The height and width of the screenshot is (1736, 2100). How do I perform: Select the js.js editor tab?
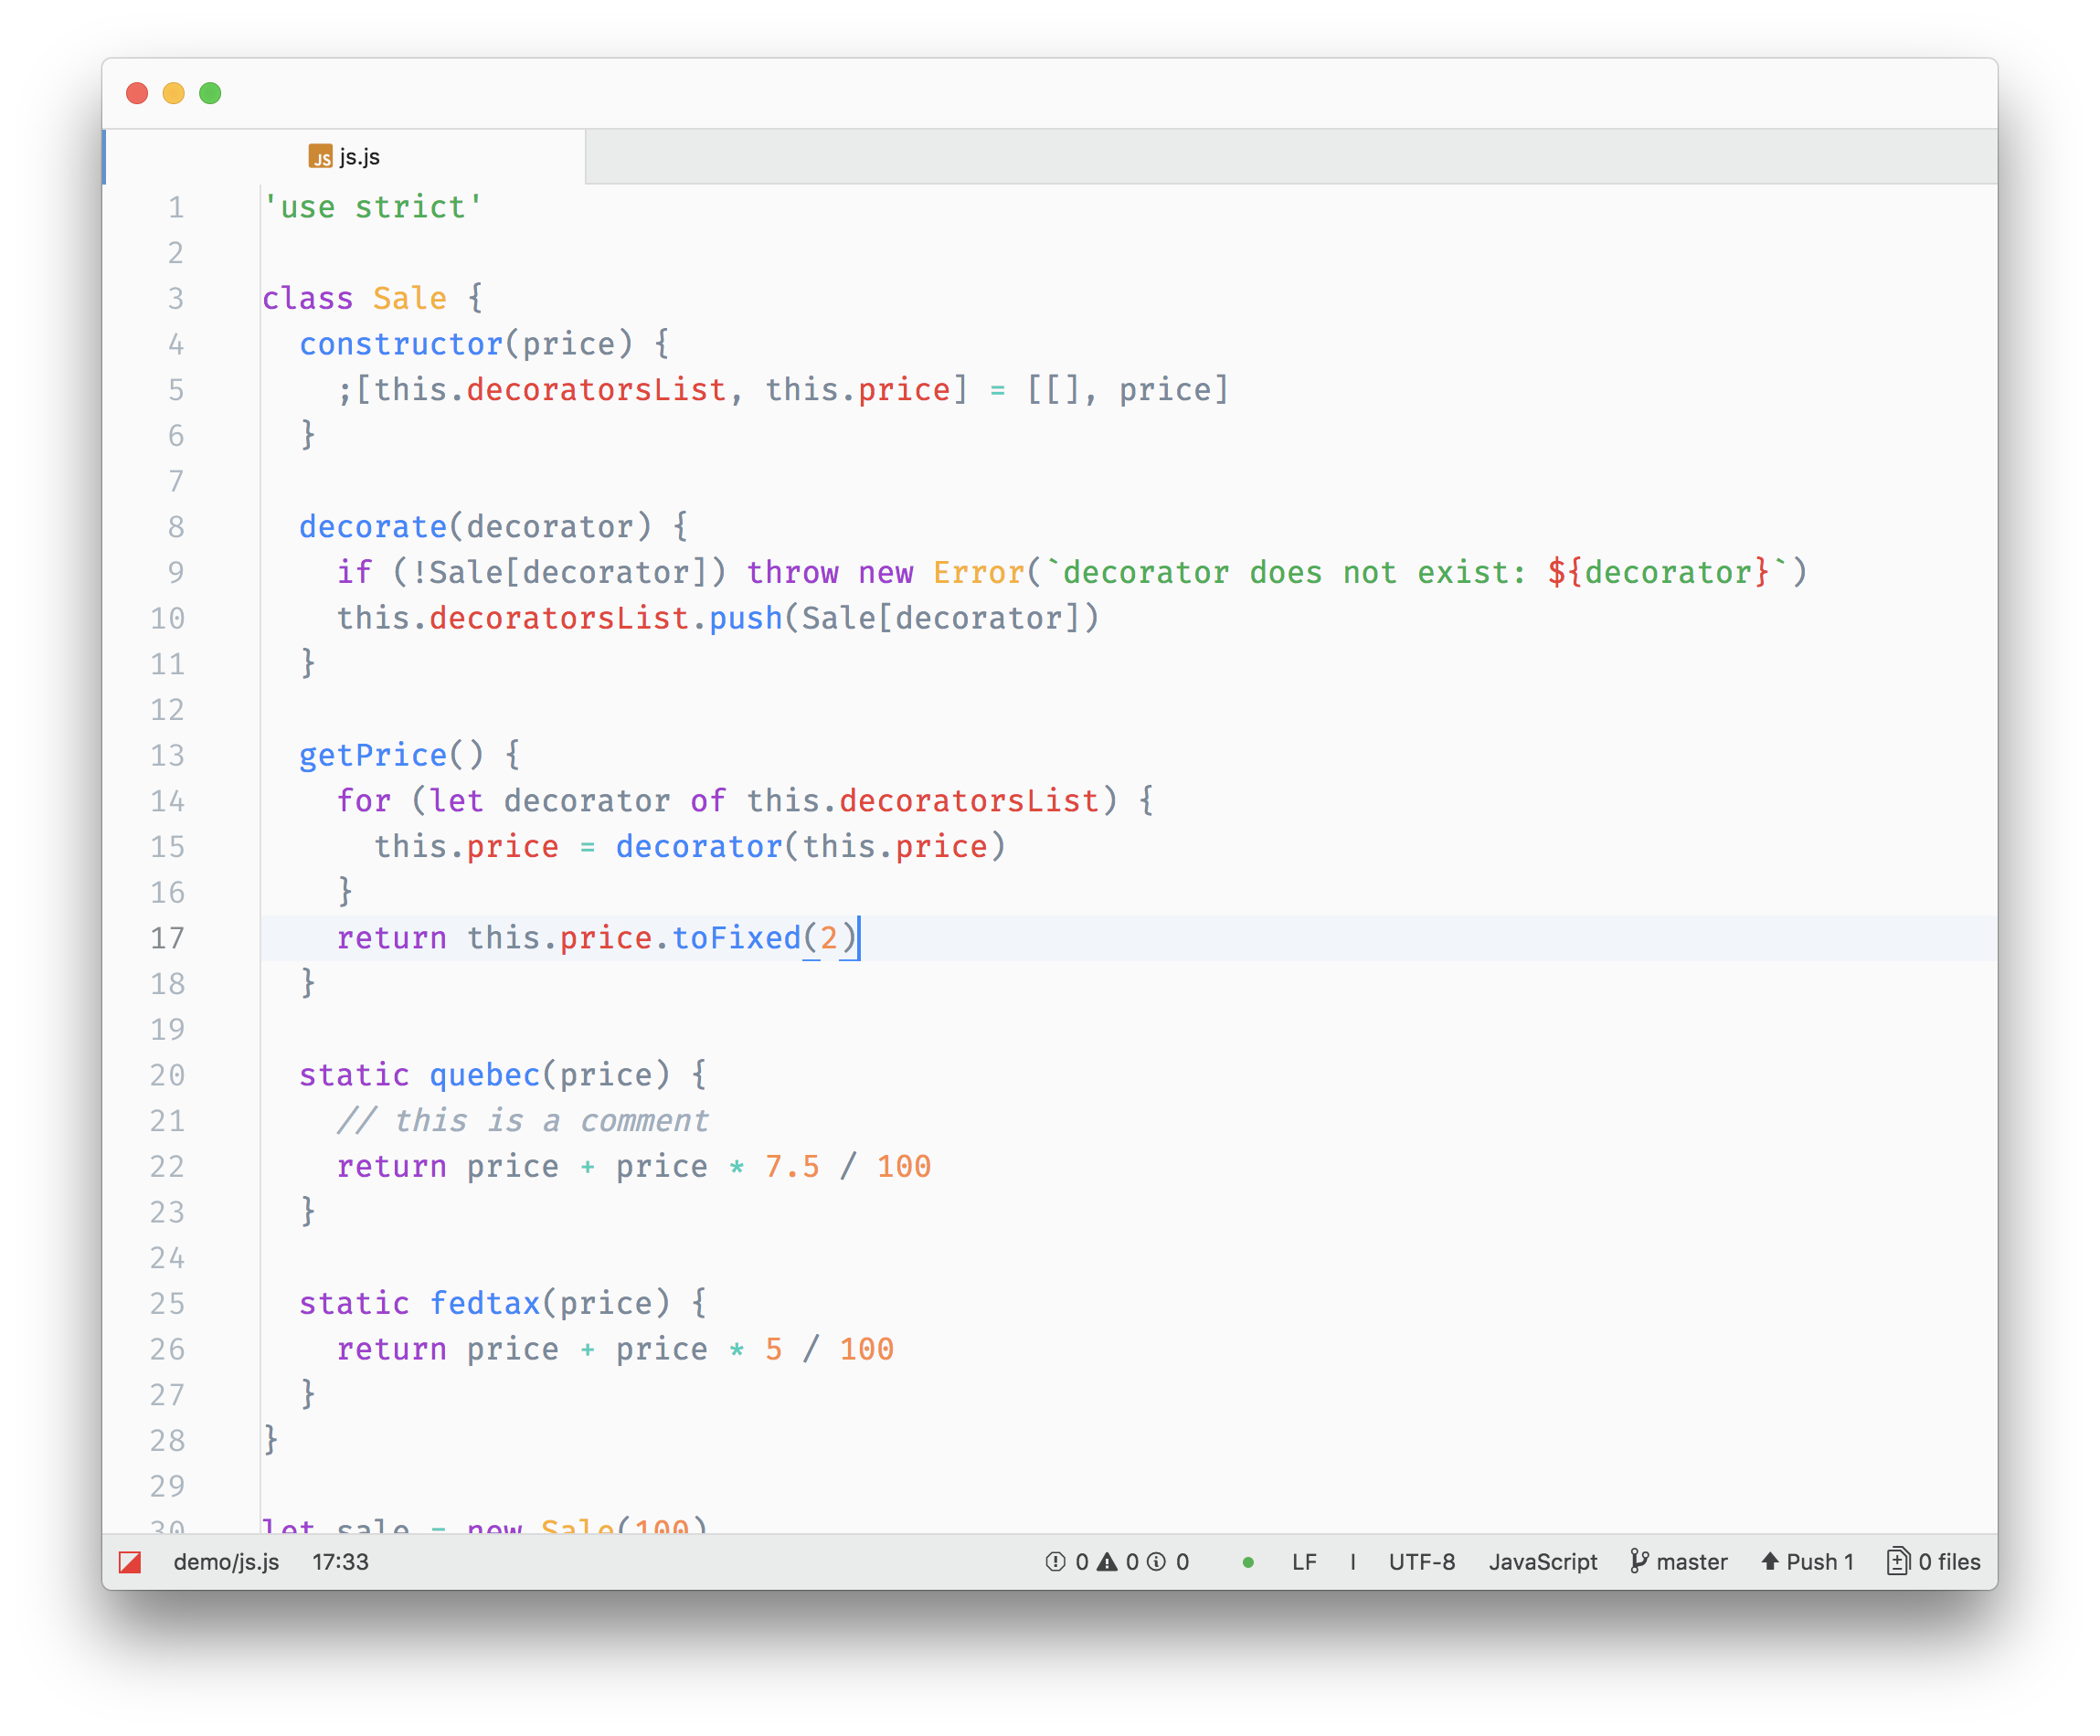coord(360,156)
